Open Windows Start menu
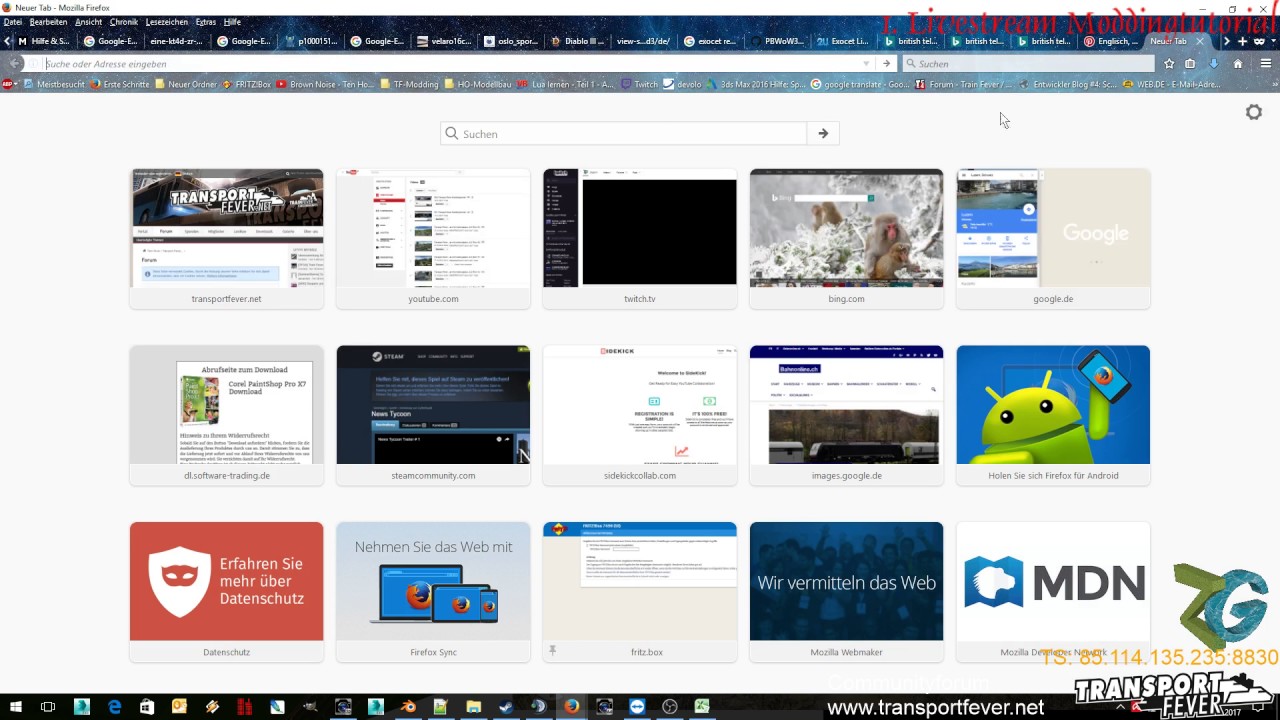 click(x=16, y=707)
